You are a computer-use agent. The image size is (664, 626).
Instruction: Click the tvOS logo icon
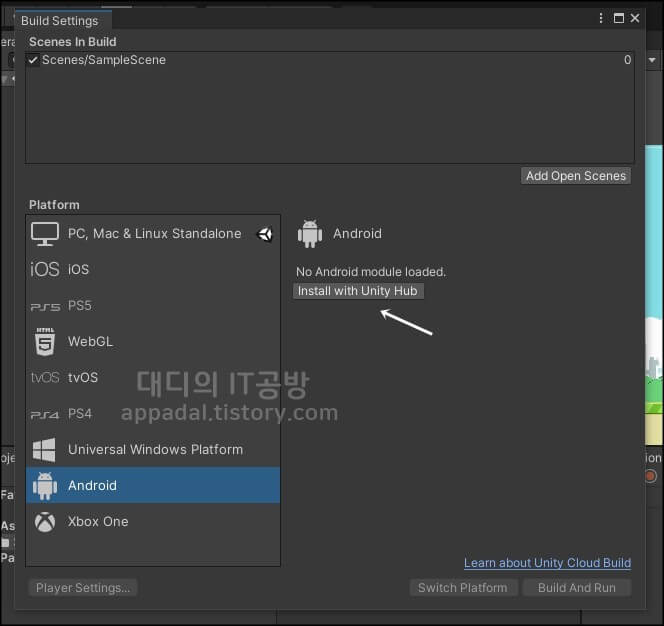(x=44, y=377)
